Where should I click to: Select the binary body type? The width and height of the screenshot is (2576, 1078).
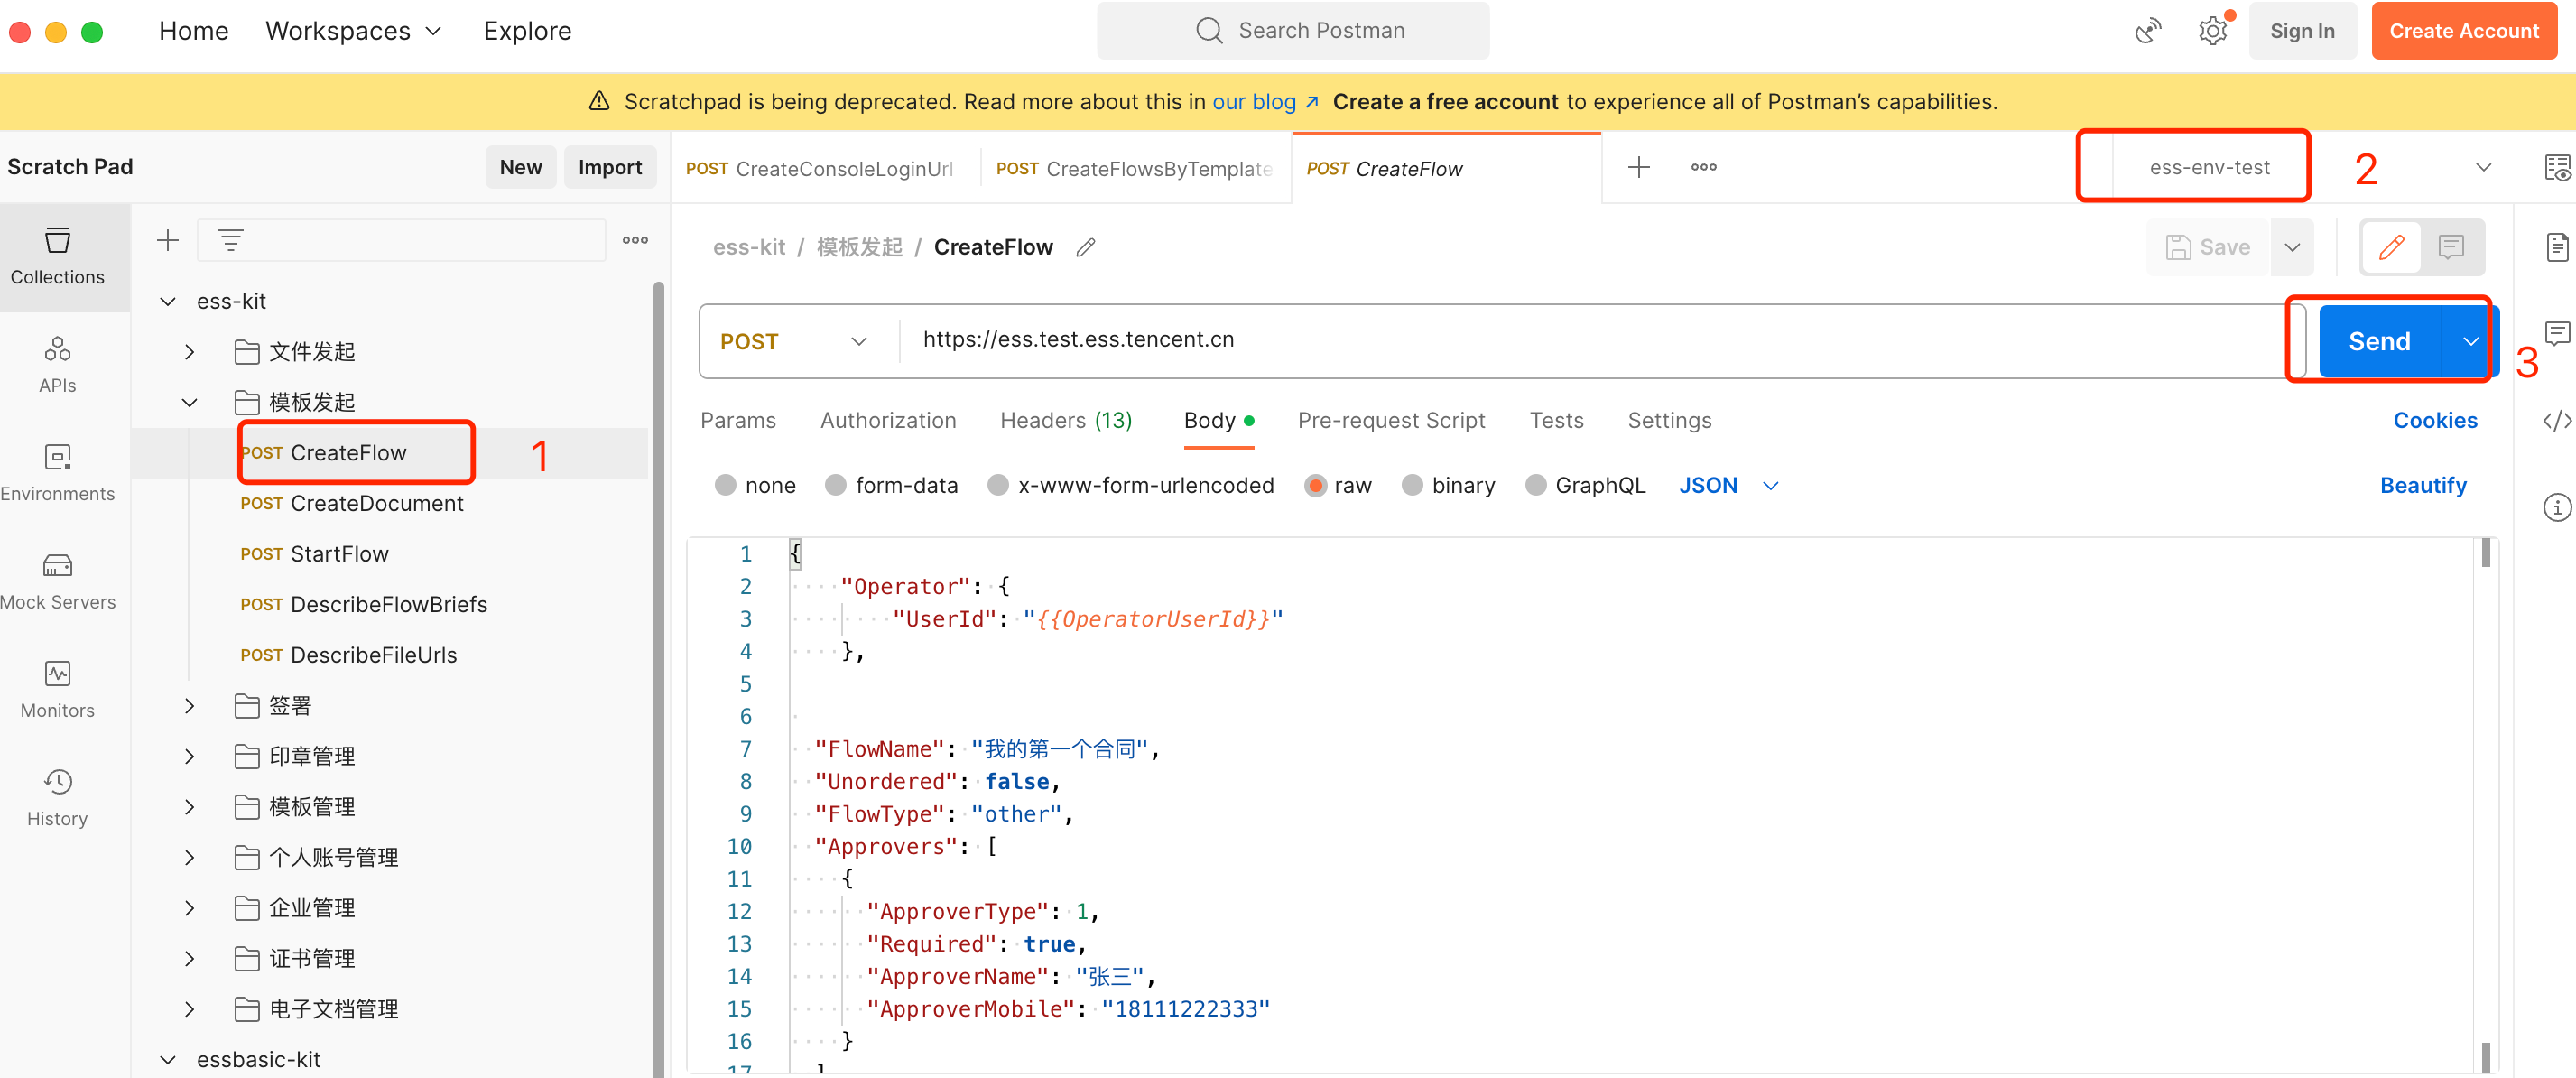click(x=1412, y=485)
